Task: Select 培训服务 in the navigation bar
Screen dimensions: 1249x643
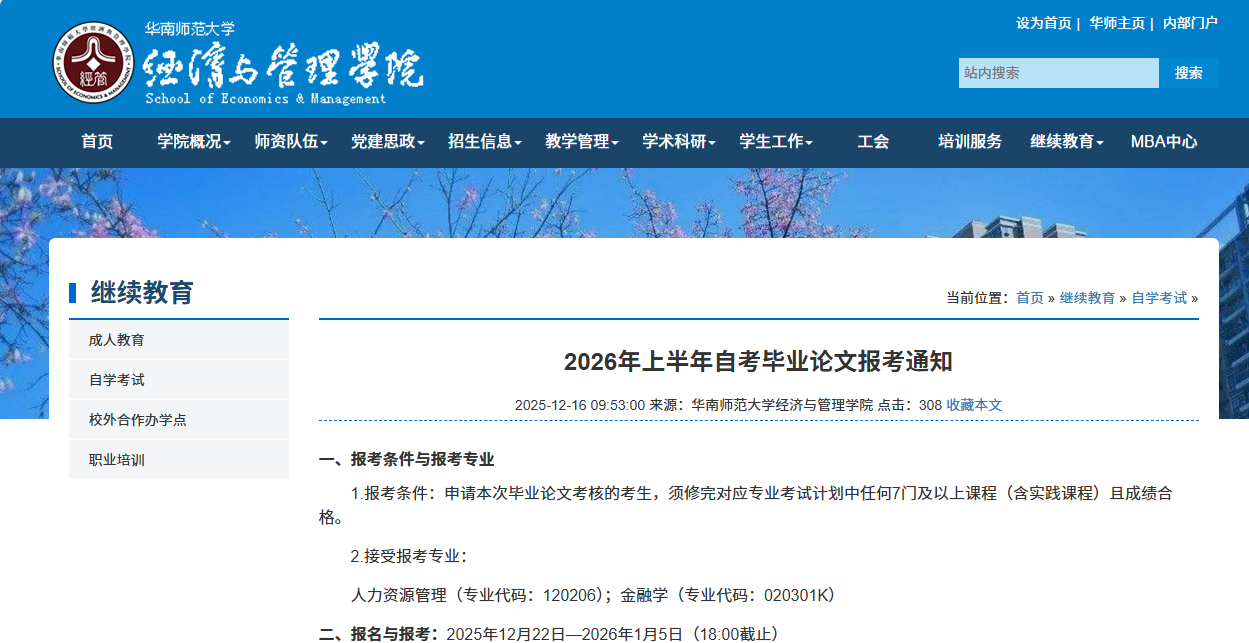Action: pos(969,142)
